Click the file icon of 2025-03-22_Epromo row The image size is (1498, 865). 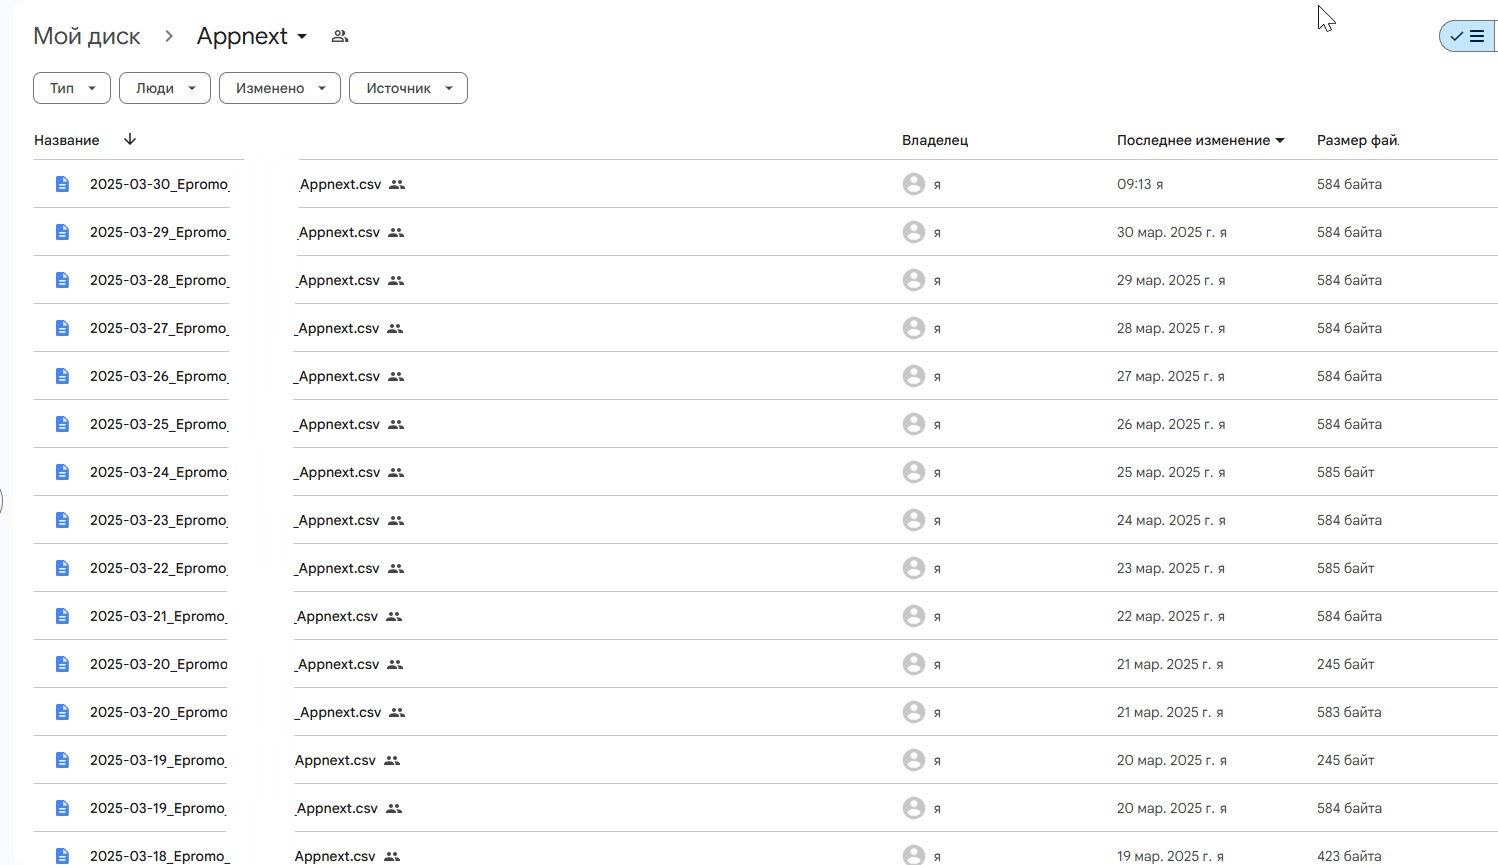click(x=62, y=568)
